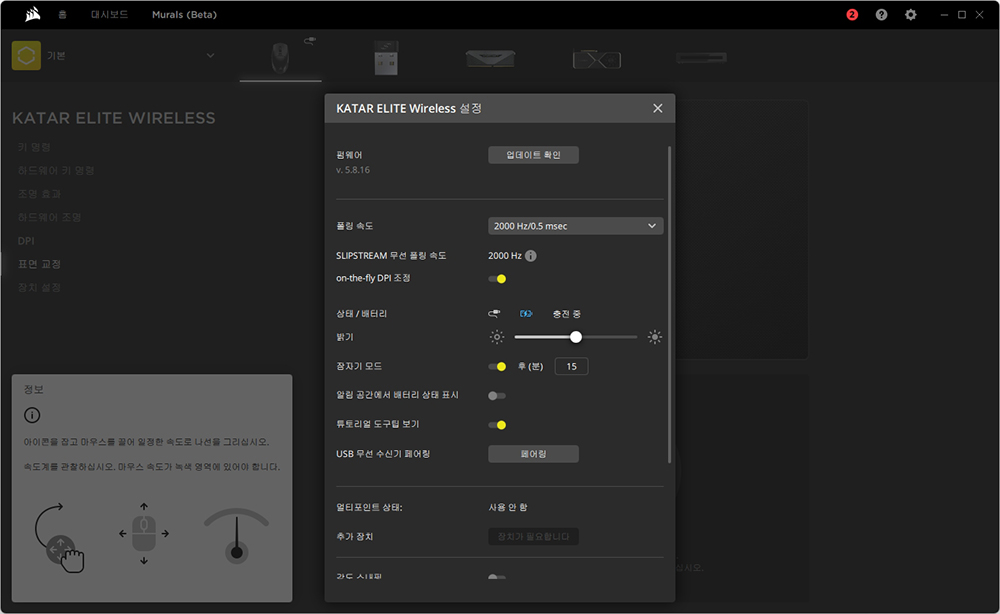Open the help question mark icon

click(881, 15)
